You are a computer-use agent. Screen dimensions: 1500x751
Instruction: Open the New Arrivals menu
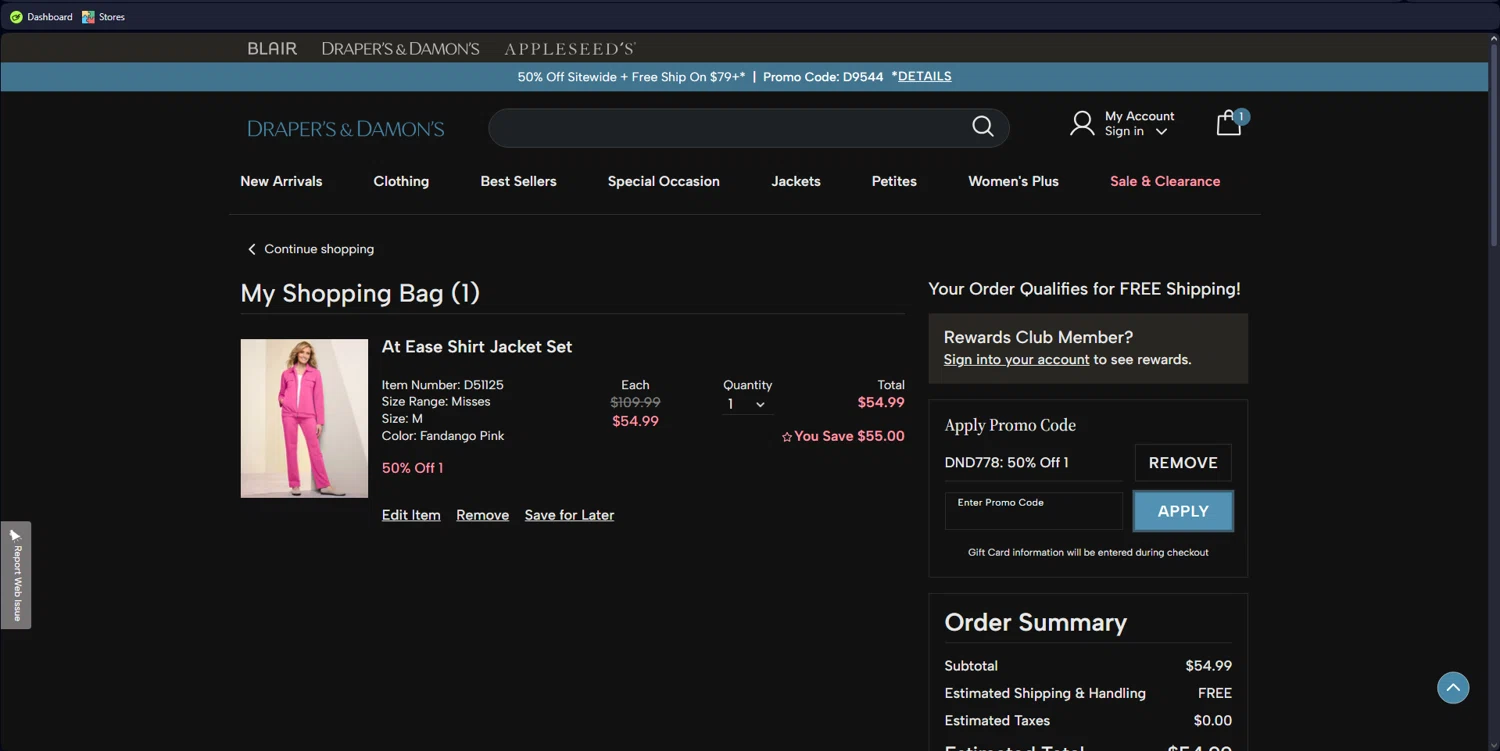click(281, 181)
